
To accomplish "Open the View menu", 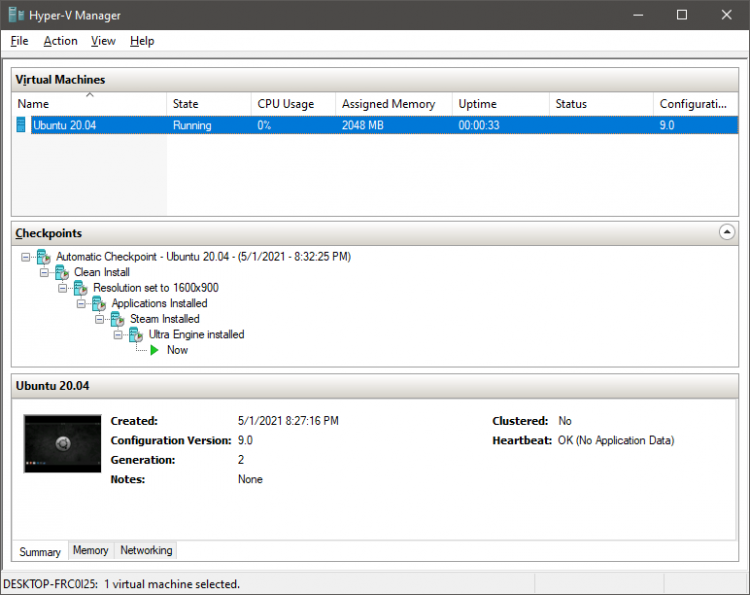I will [x=103, y=41].
